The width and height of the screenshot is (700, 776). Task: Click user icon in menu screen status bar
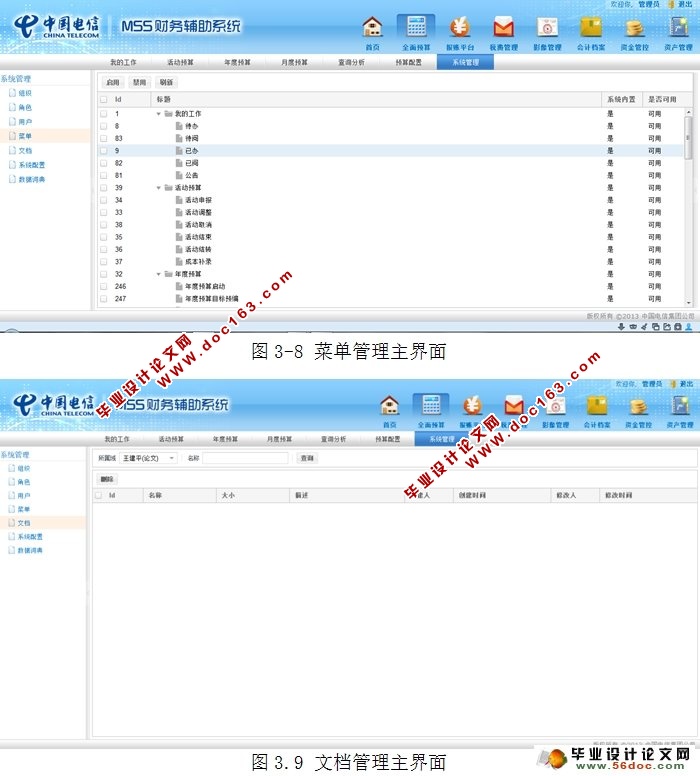coord(689,327)
